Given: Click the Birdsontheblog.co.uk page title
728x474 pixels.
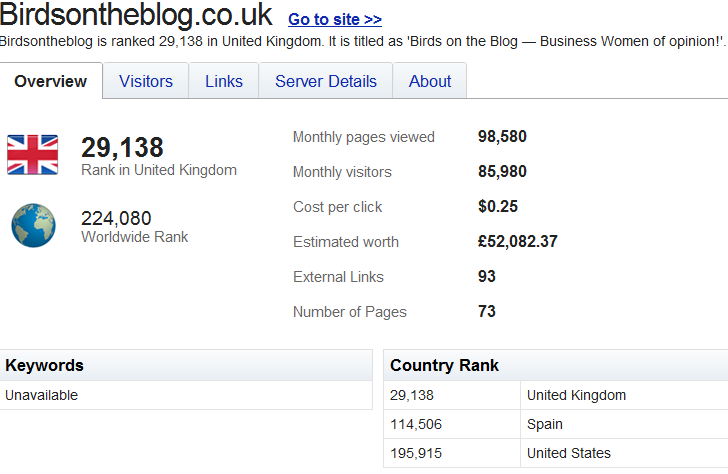Looking at the screenshot, I should pos(136,15).
